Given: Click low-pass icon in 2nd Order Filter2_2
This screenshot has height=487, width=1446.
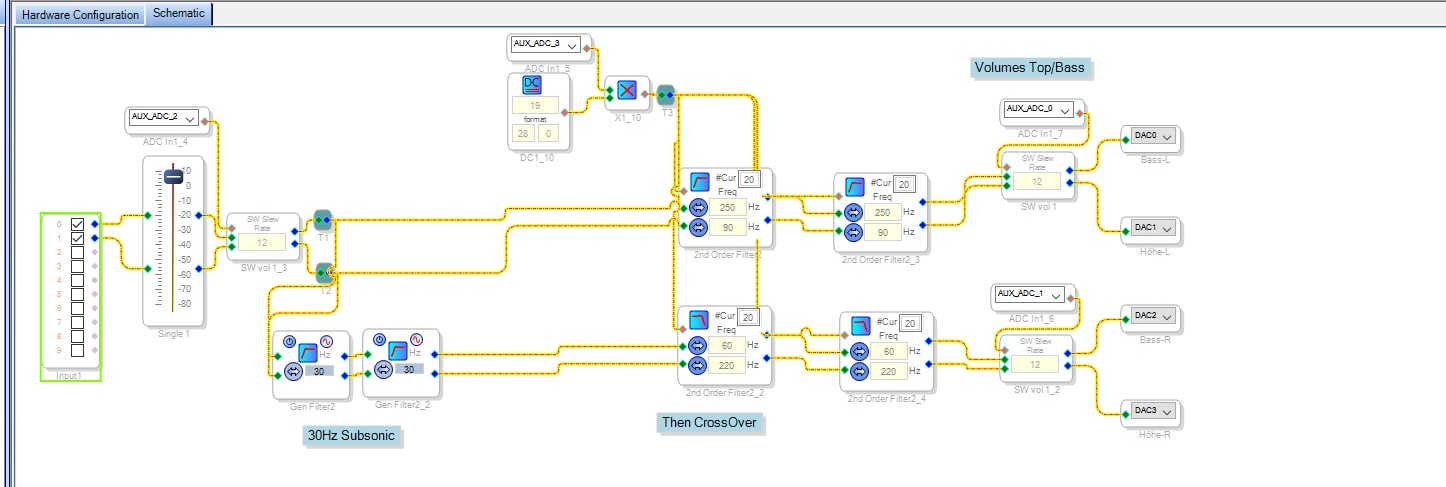Looking at the screenshot, I should [700, 320].
